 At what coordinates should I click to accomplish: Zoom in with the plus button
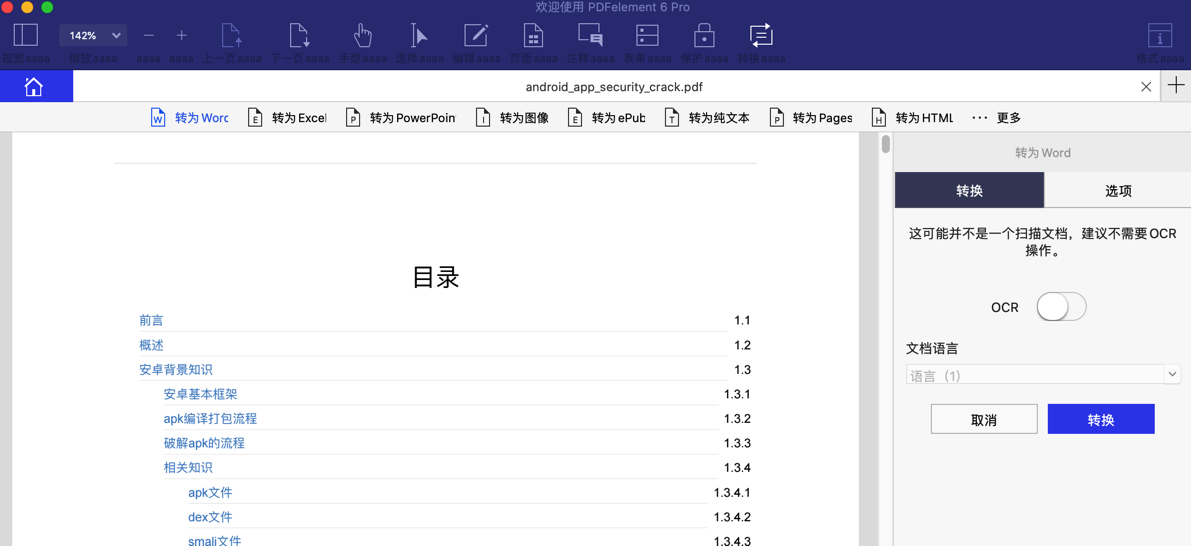pyautogui.click(x=182, y=35)
